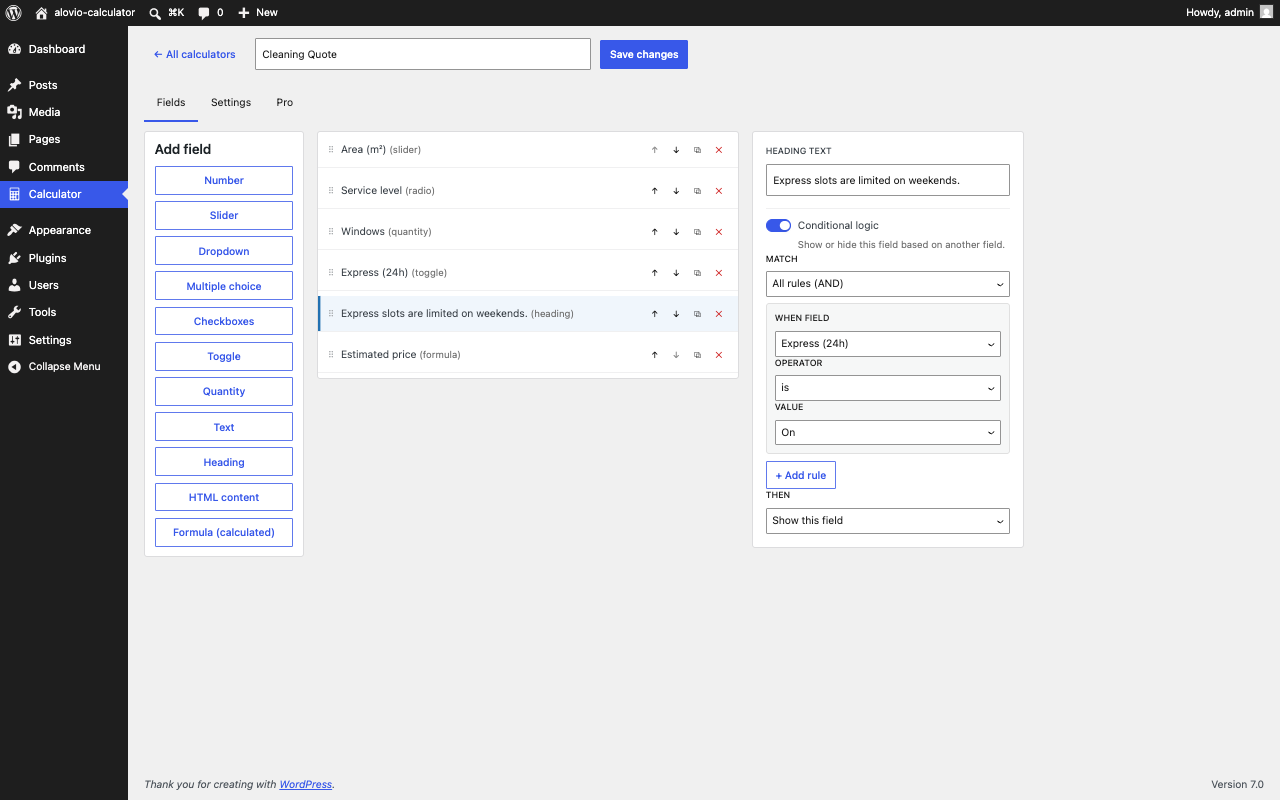Move Windows field up

coord(655,232)
